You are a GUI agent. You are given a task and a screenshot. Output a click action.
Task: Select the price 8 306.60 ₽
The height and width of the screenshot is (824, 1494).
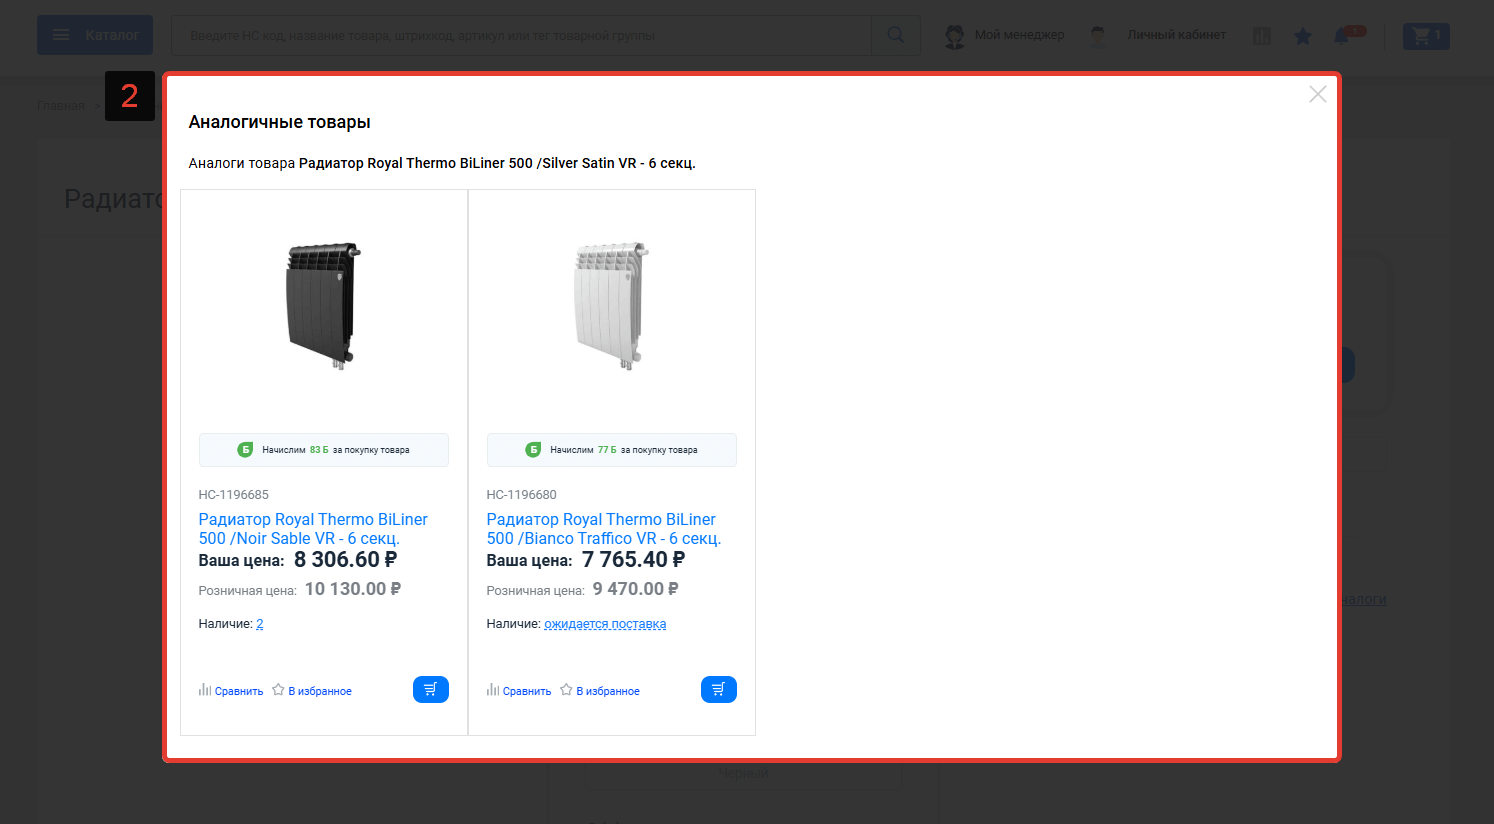pos(345,560)
